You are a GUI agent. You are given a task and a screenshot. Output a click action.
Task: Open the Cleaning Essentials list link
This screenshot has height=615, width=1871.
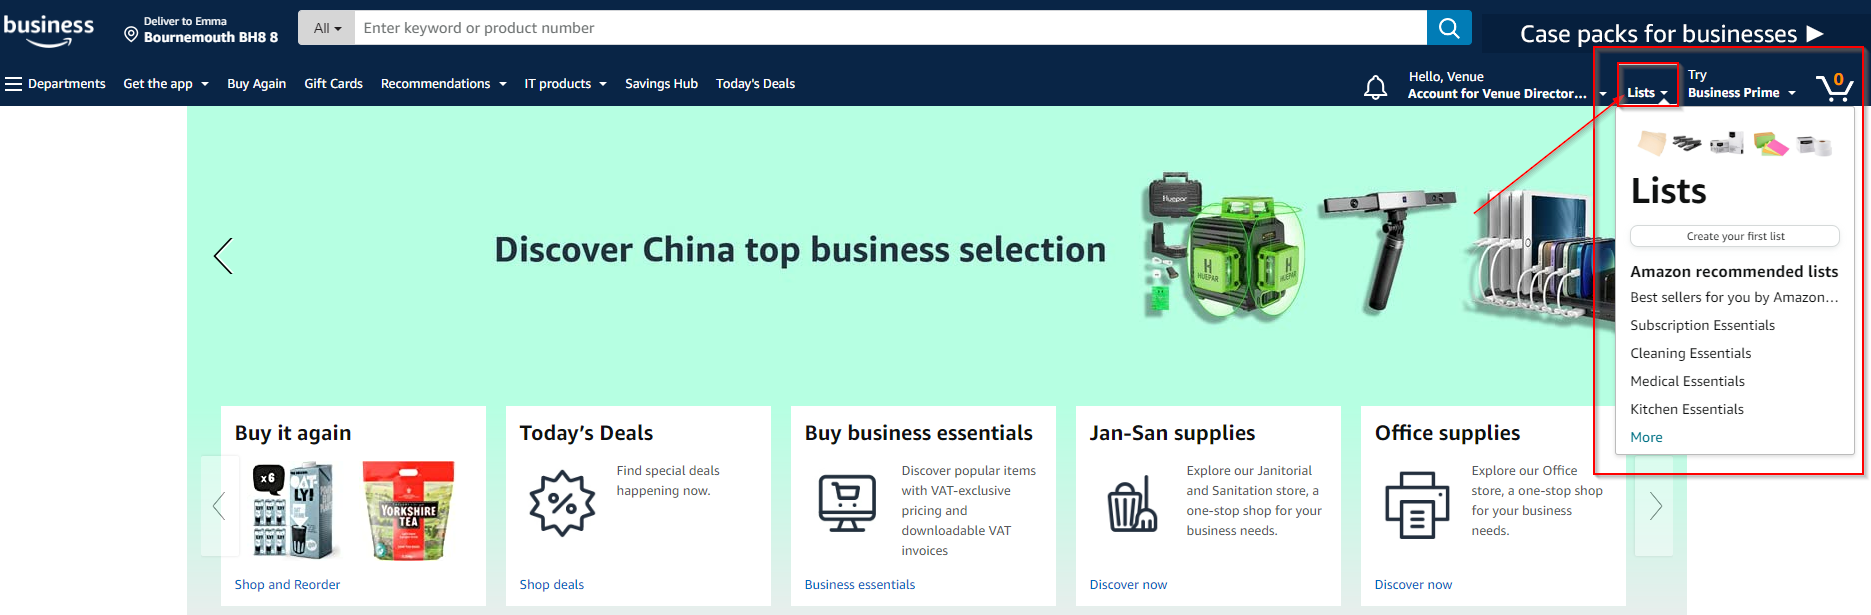[1690, 353]
